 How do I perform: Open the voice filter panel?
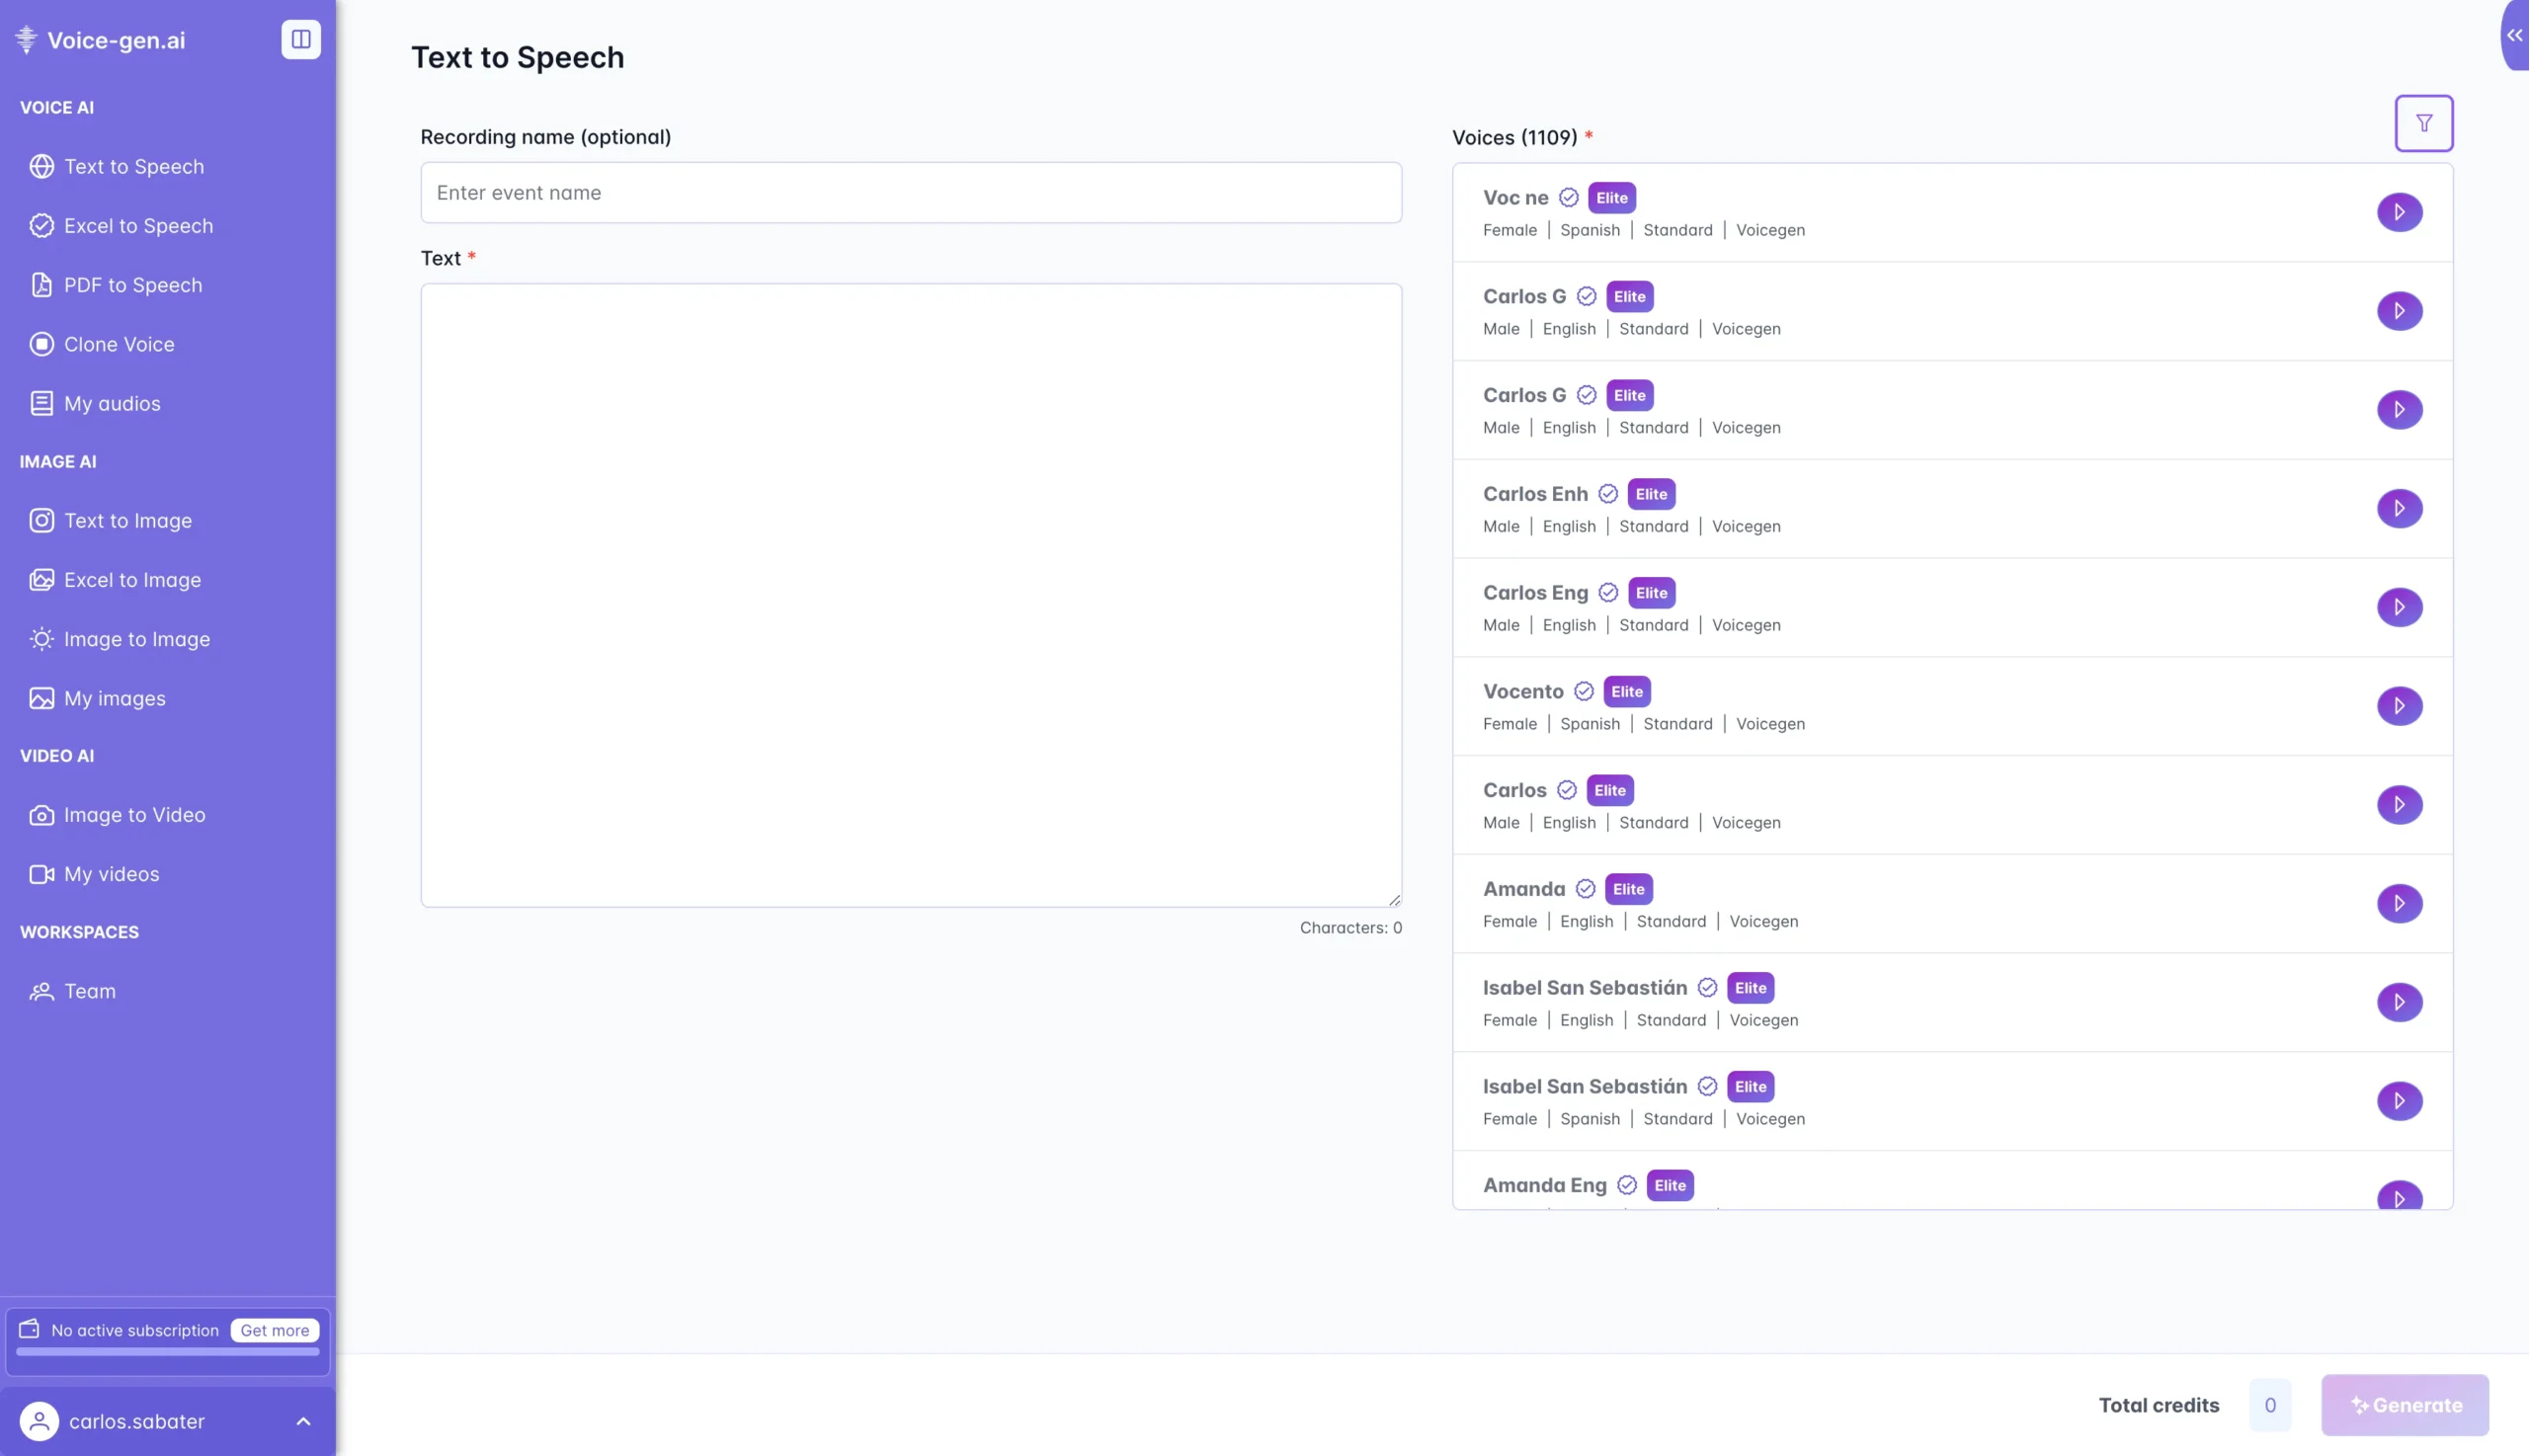(2423, 122)
